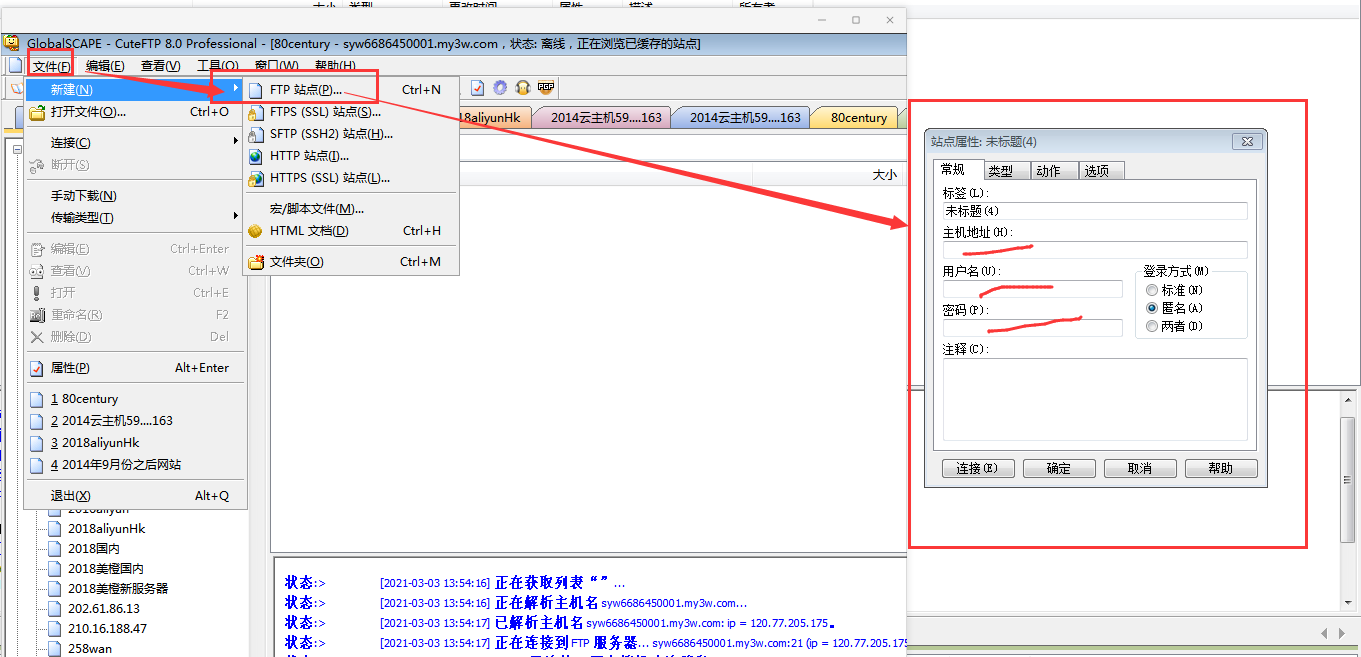The image size is (1361, 657).
Task: Click the 文件夹 new folder icon
Action: point(256,262)
